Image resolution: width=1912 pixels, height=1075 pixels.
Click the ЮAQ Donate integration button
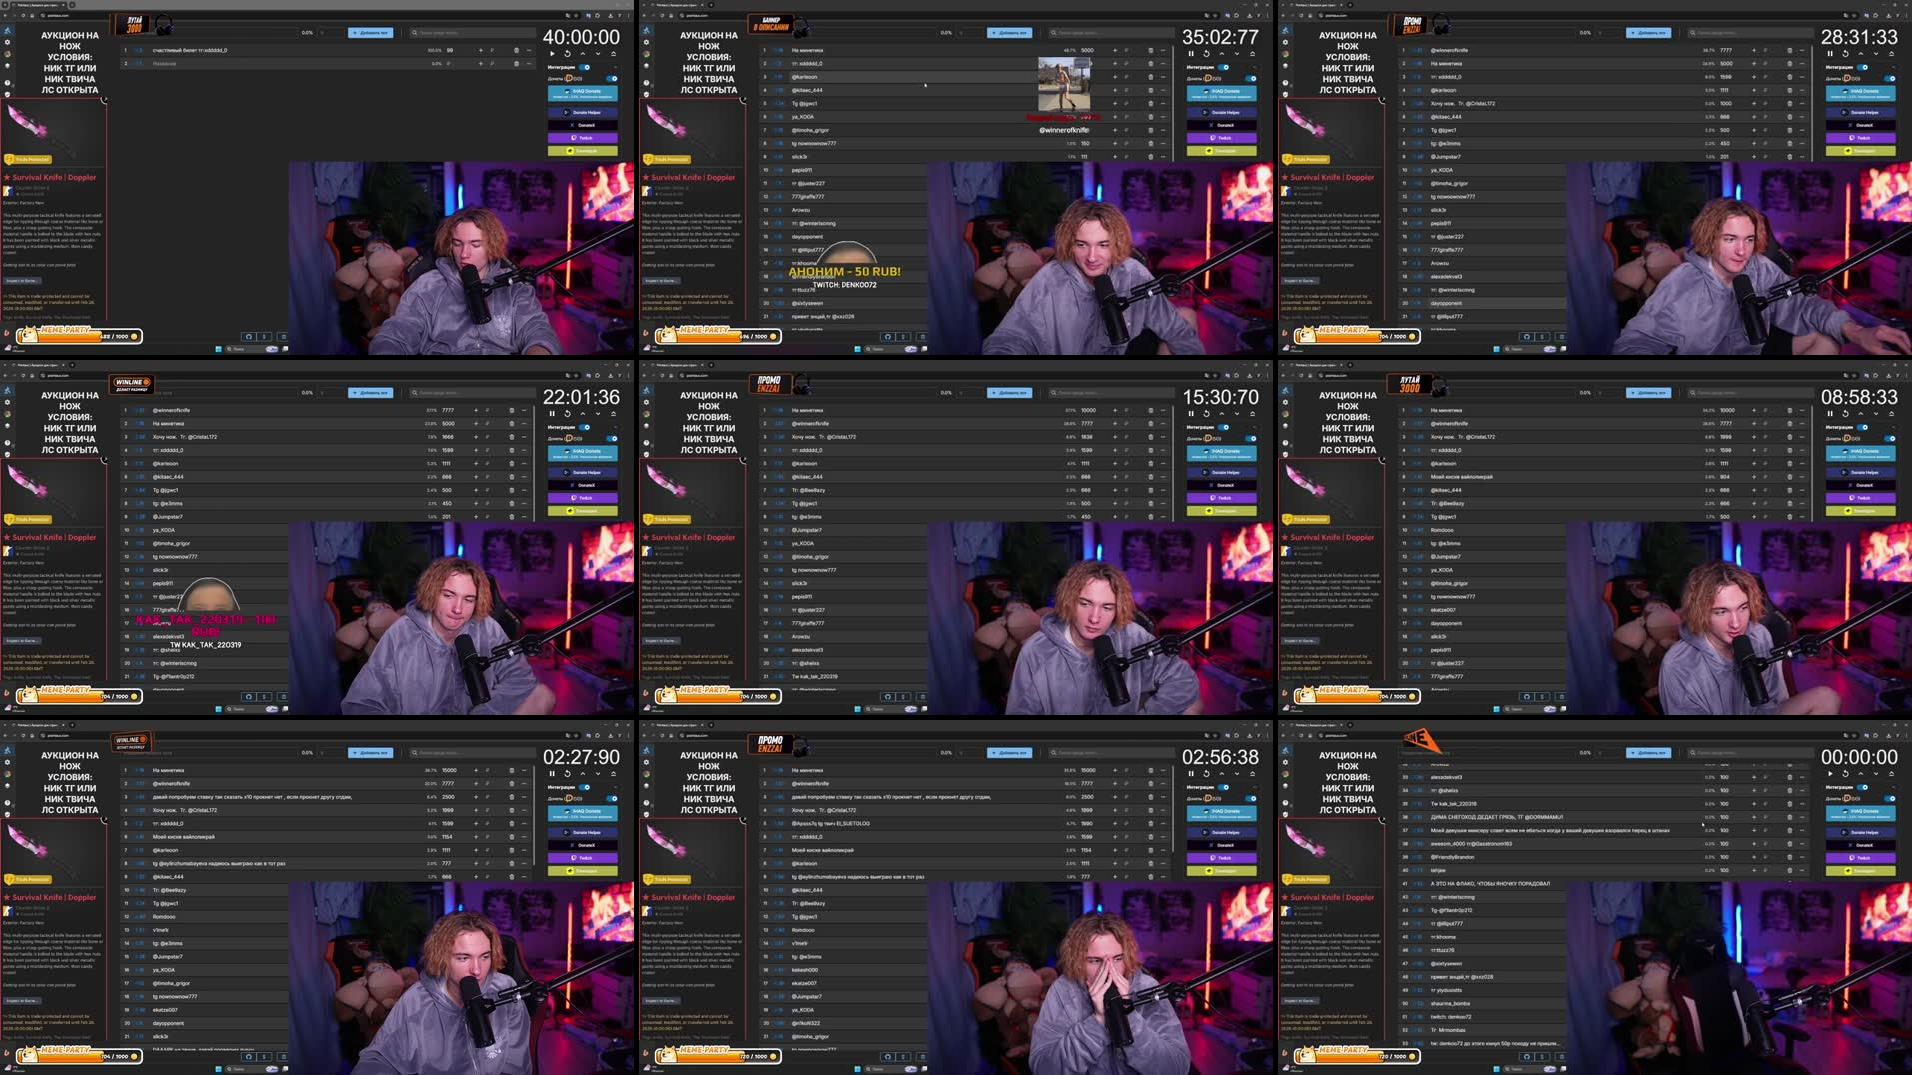click(582, 95)
